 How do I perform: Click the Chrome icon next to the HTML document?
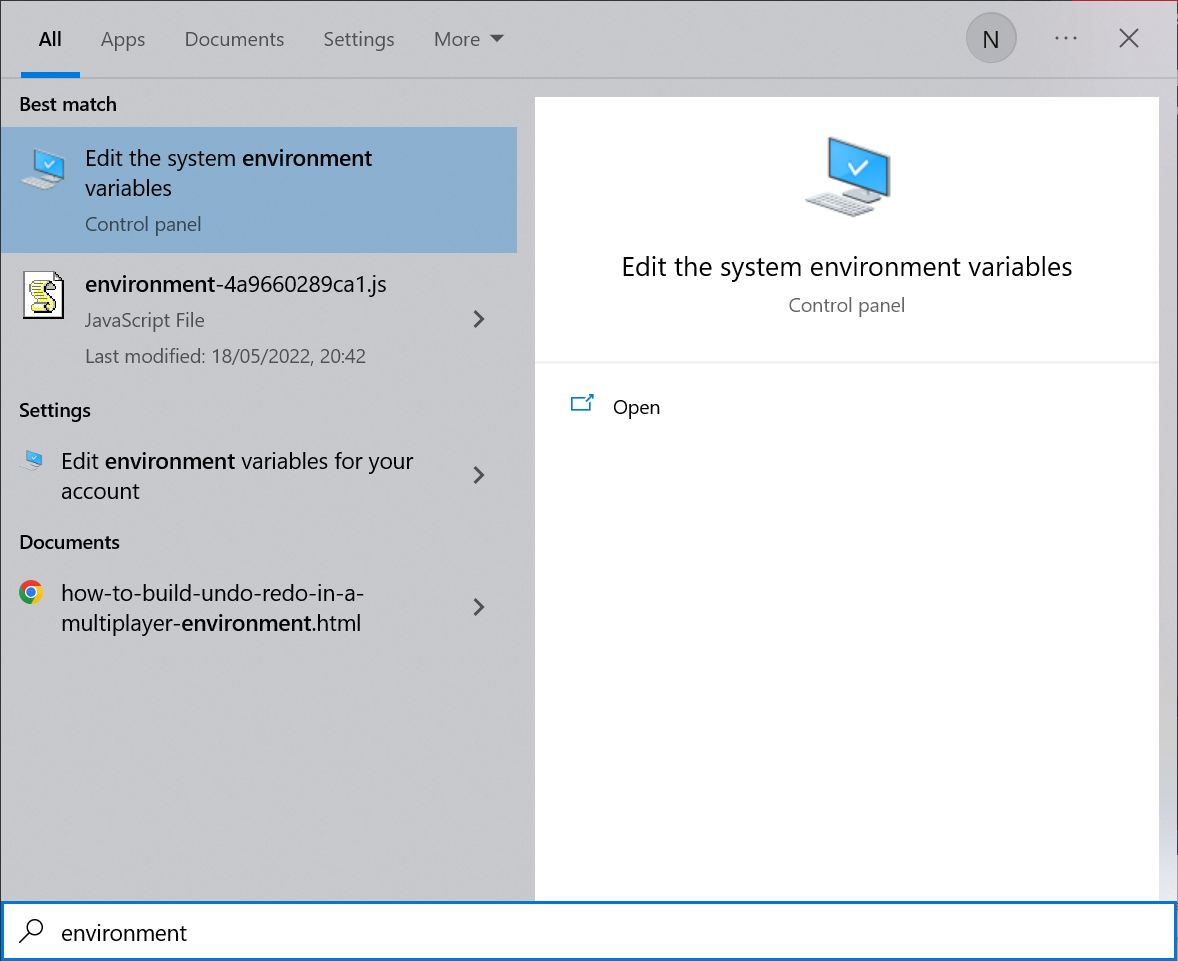pyautogui.click(x=31, y=593)
